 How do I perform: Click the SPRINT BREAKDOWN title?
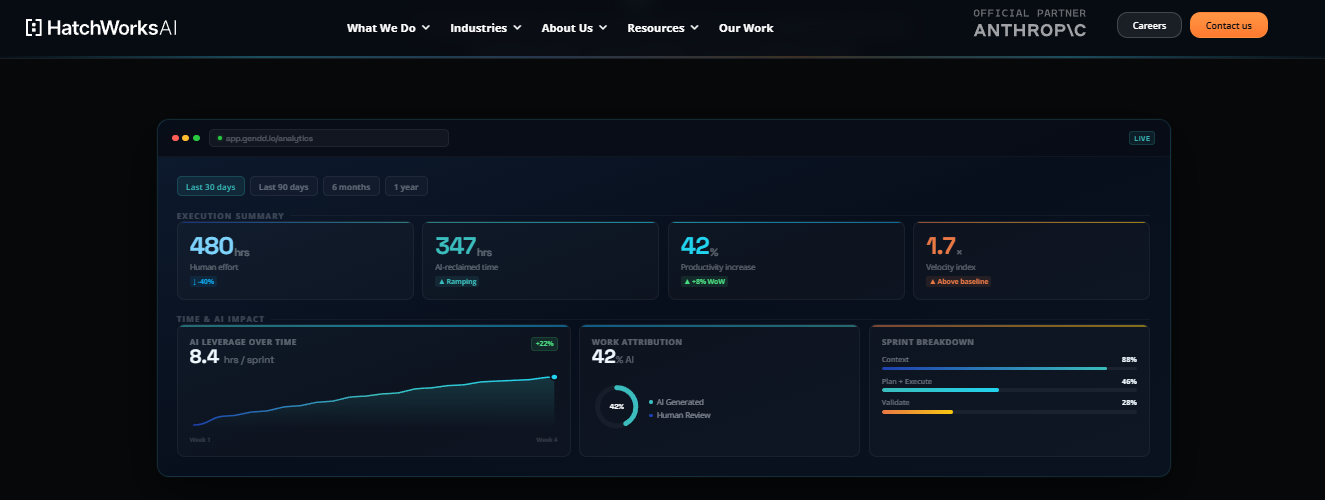pyautogui.click(x=927, y=342)
